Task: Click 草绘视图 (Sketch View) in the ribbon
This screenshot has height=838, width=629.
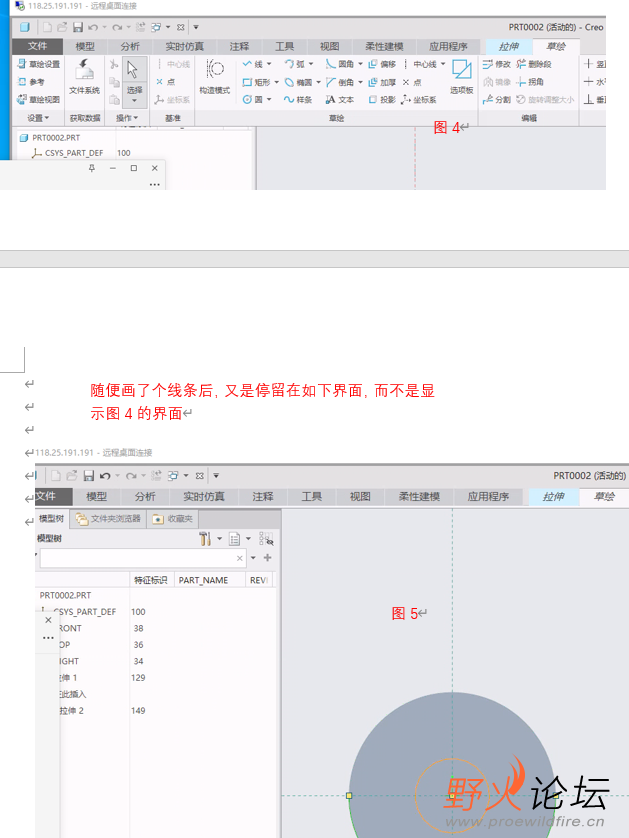Action: [38, 99]
